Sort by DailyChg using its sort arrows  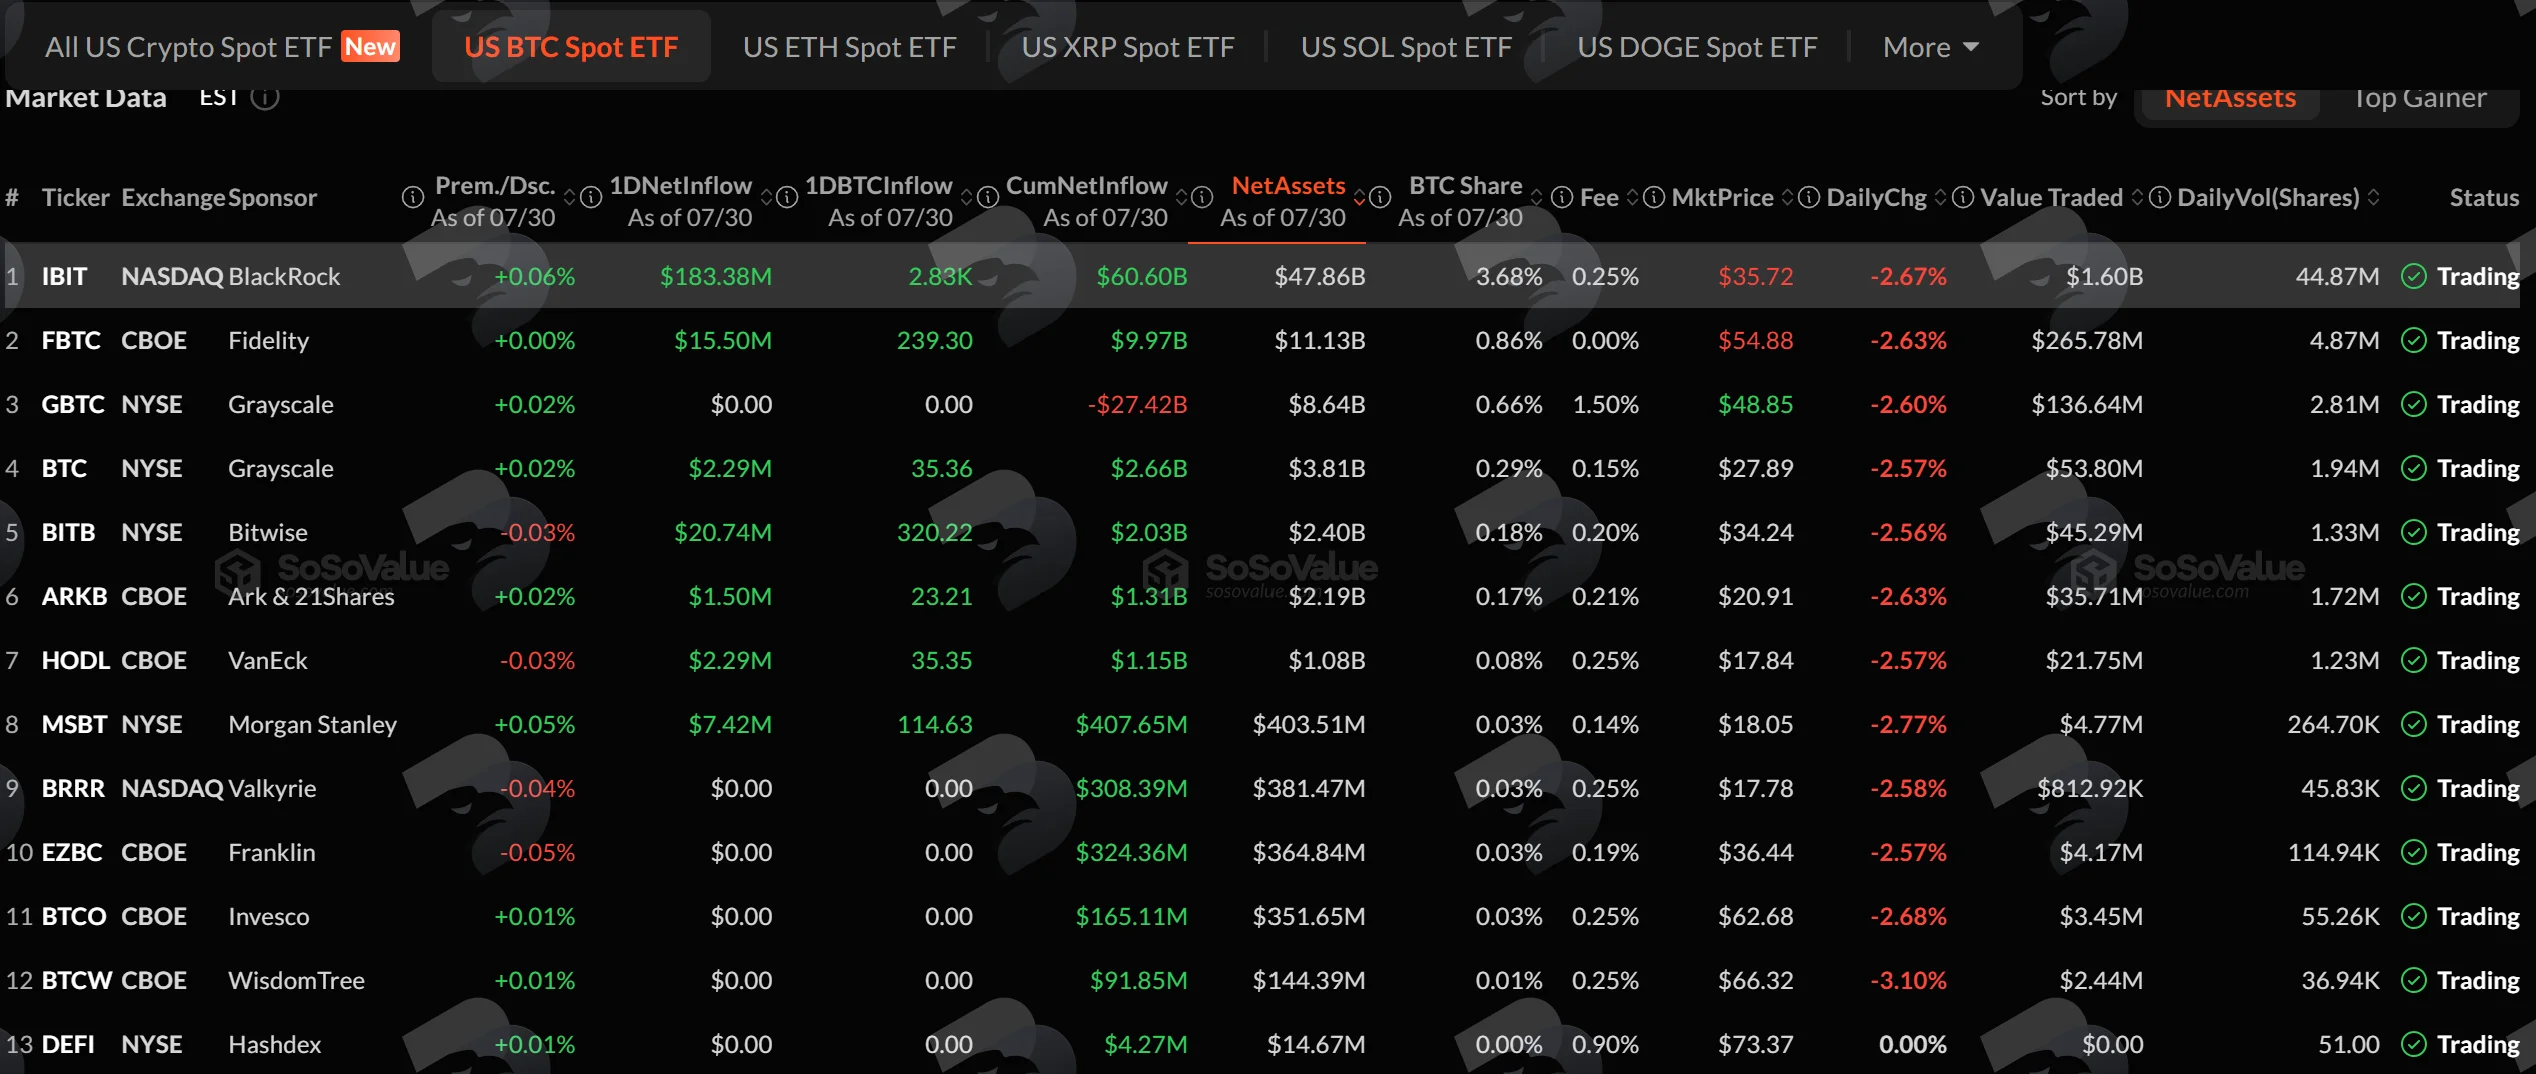1941,197
